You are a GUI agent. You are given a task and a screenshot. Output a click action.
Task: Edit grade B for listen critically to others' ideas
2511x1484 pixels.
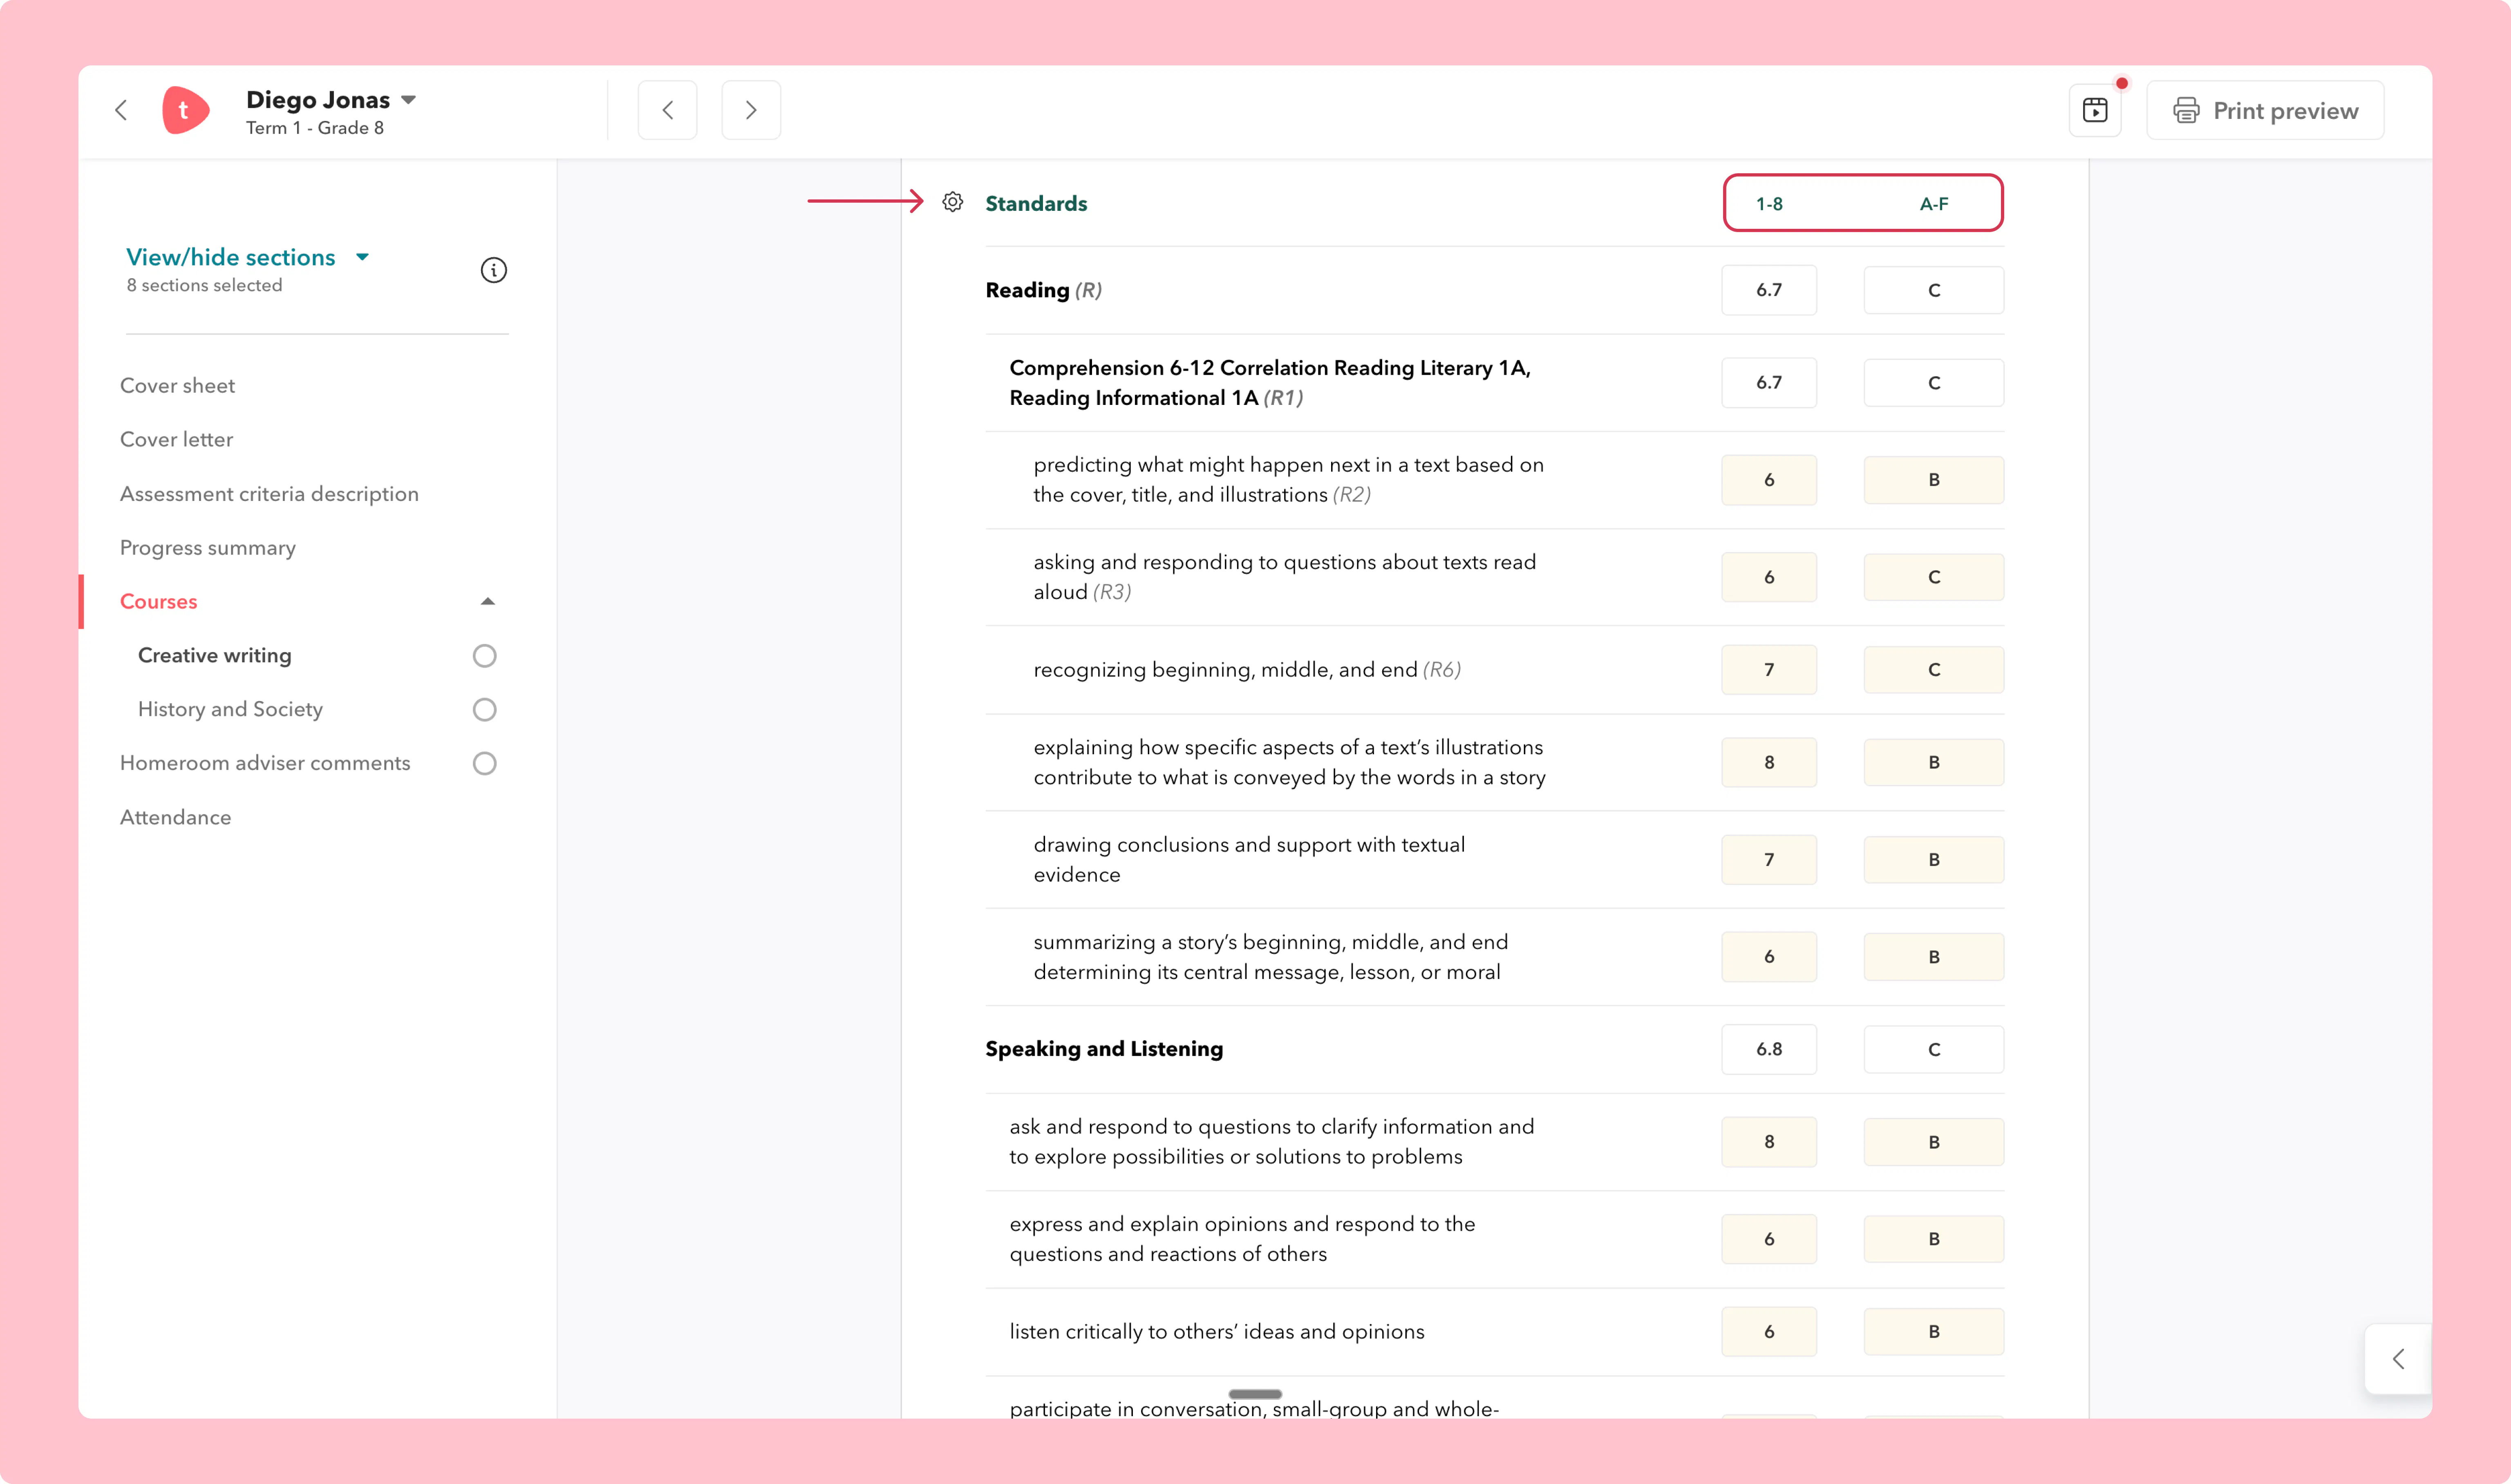click(1933, 1332)
